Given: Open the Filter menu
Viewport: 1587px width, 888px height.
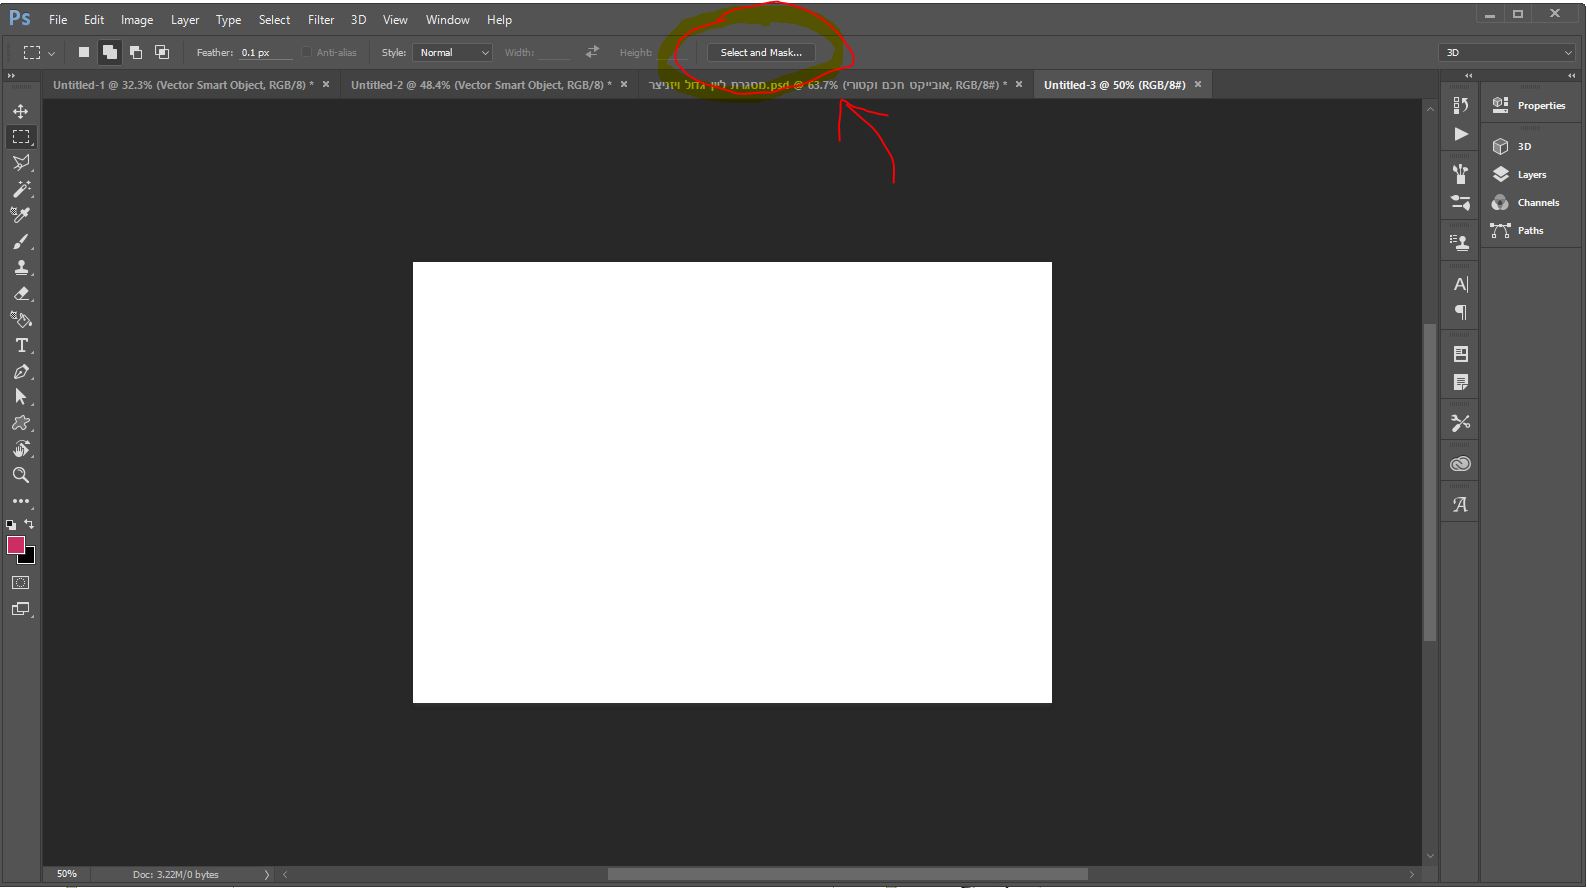Looking at the screenshot, I should pos(321,20).
